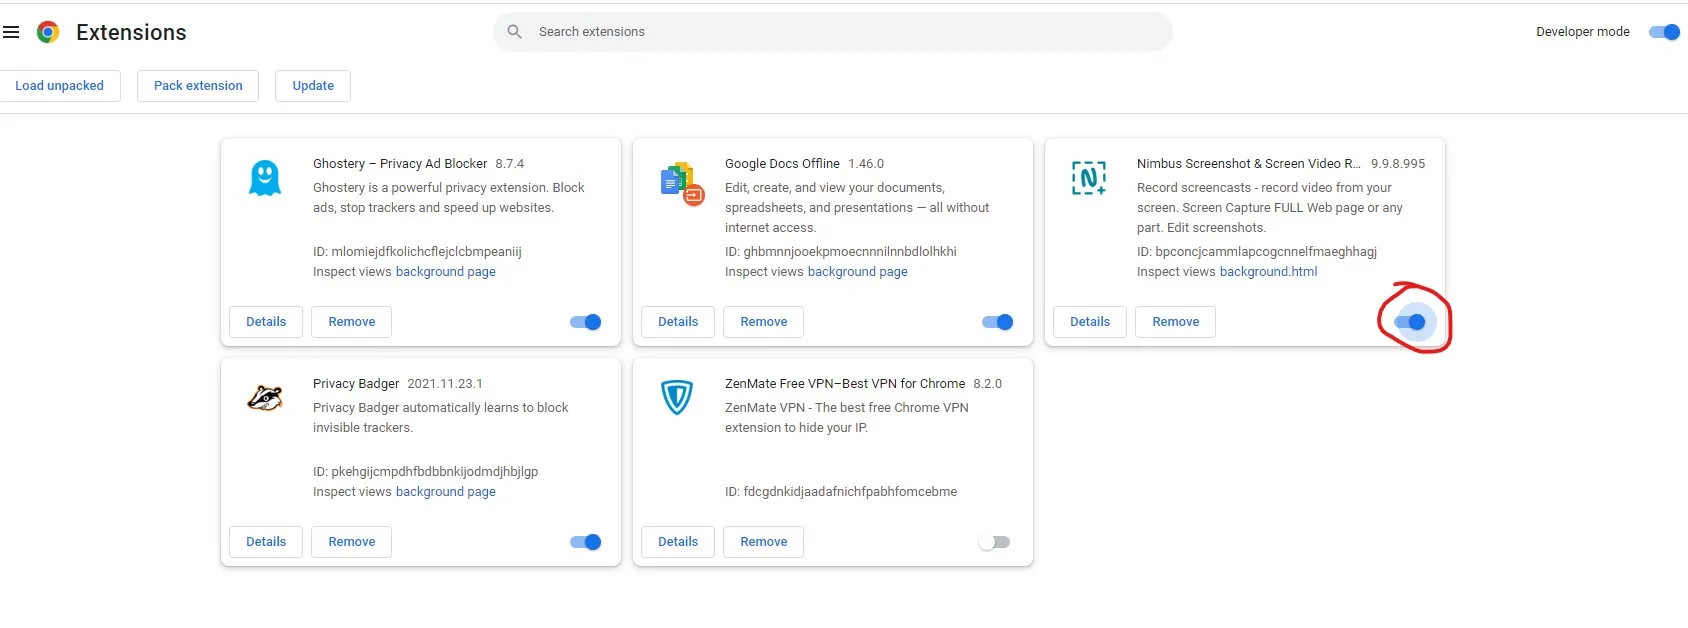Click the Google Docs Offline icon
The height and width of the screenshot is (628, 1688).
point(682,183)
